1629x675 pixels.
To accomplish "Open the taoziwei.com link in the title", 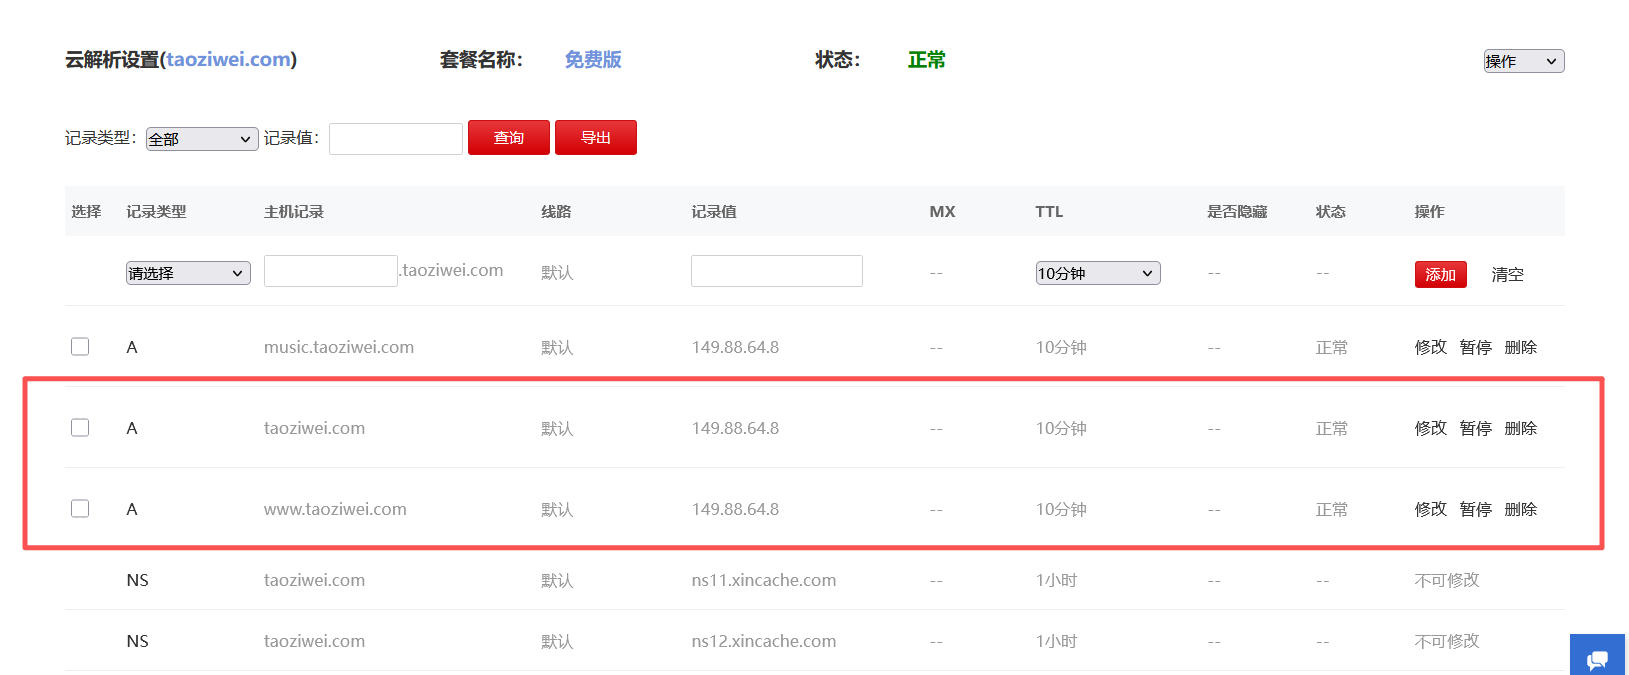I will pos(228,60).
